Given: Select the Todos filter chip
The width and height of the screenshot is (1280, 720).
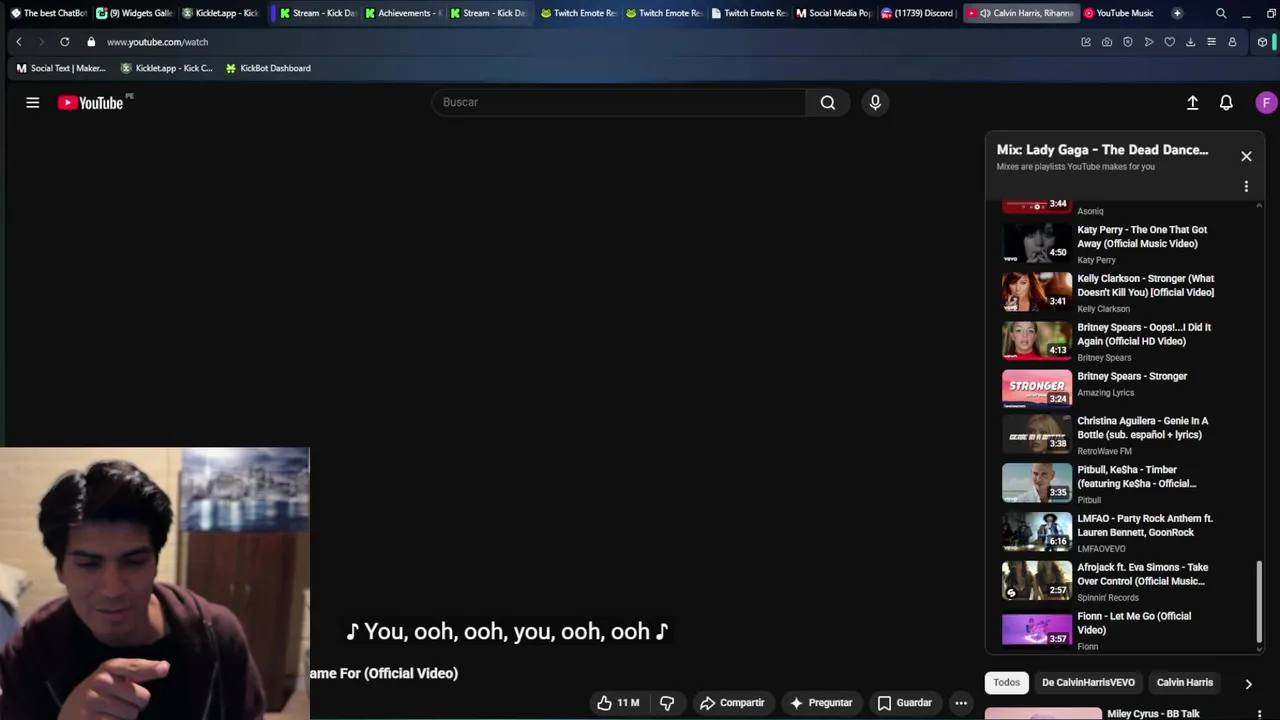Looking at the screenshot, I should coord(1007,683).
